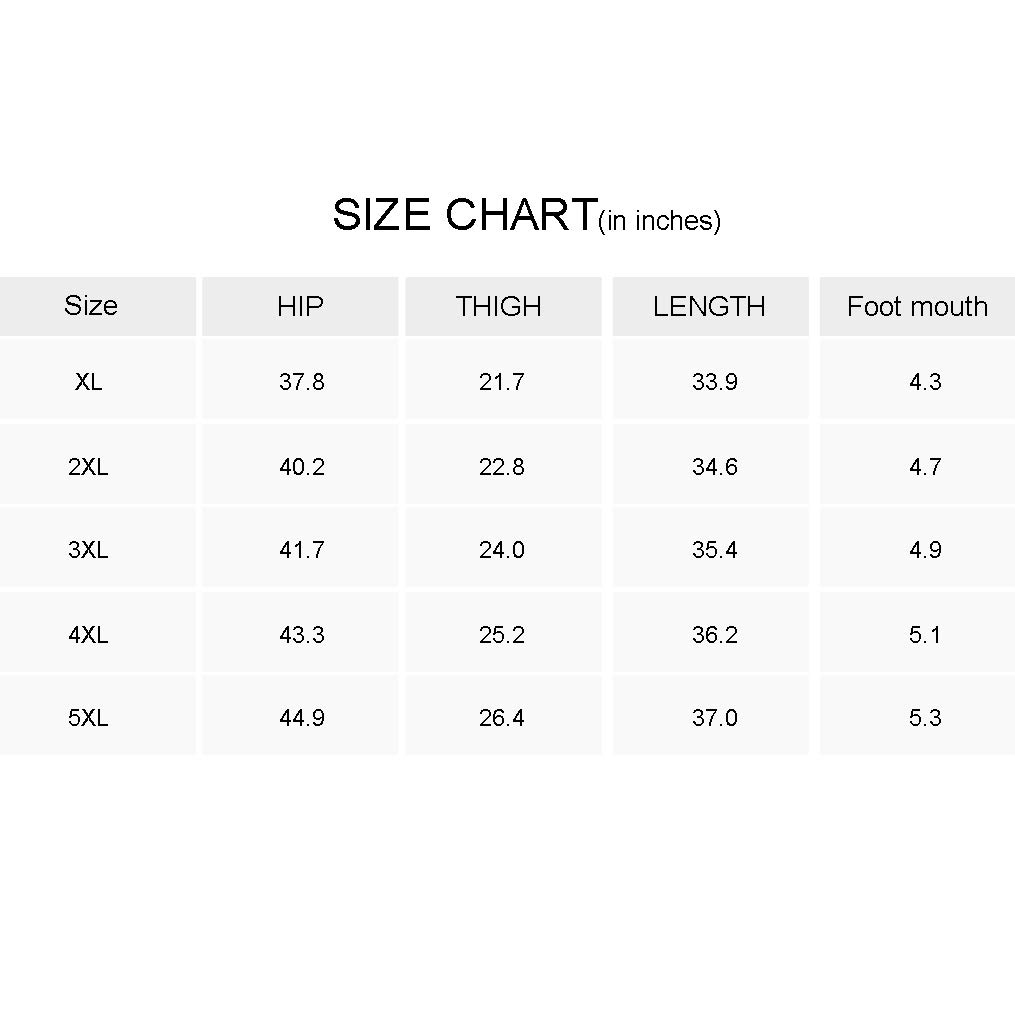This screenshot has width=1015, height=1015.
Task: Click the SIZE CHART title text
Action: (x=463, y=215)
